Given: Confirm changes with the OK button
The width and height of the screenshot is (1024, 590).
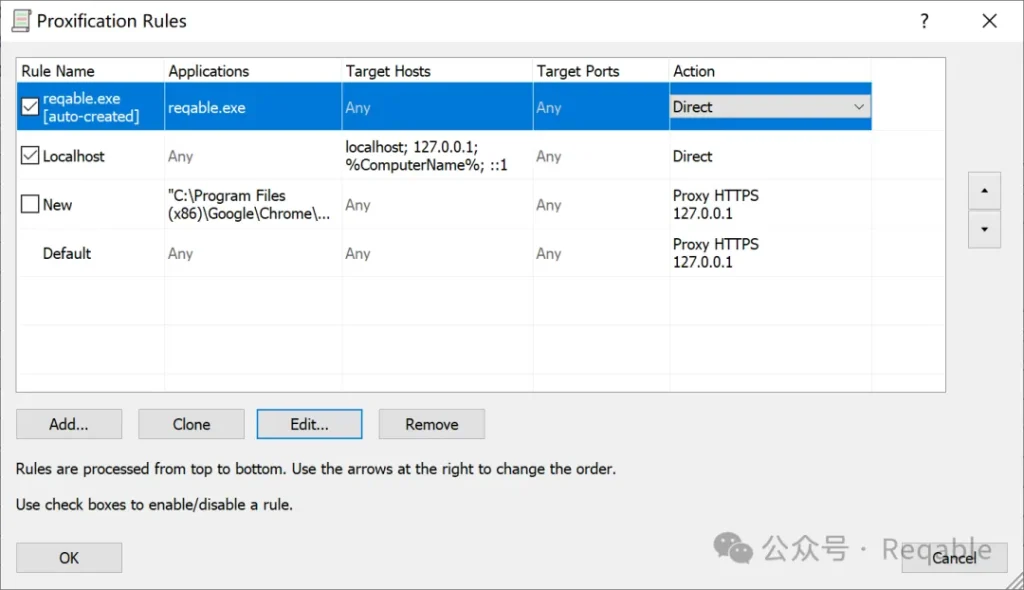Looking at the screenshot, I should (69, 558).
